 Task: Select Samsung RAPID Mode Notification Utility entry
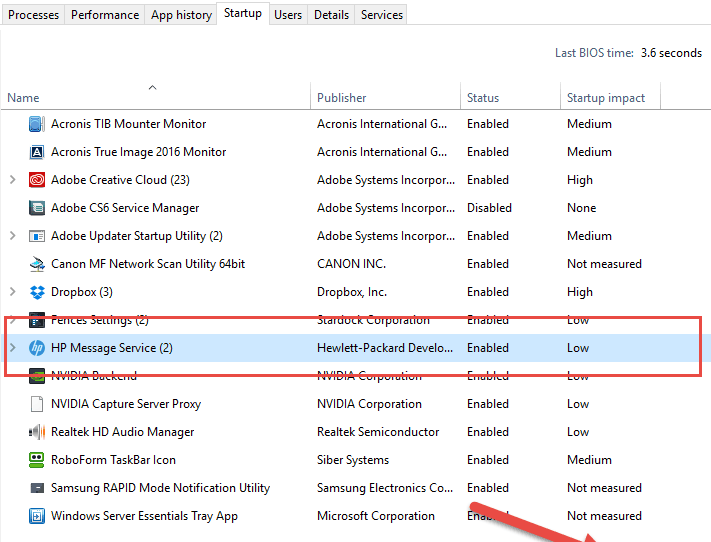[x=356, y=488]
